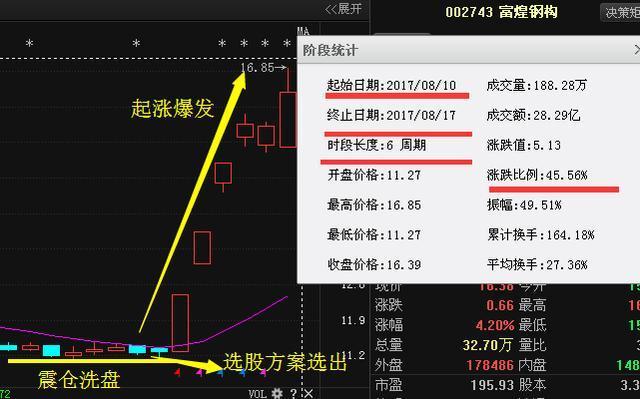640x399 pixels.
Task: Click the 内盘 label in the quote panel
Action: tap(533, 365)
